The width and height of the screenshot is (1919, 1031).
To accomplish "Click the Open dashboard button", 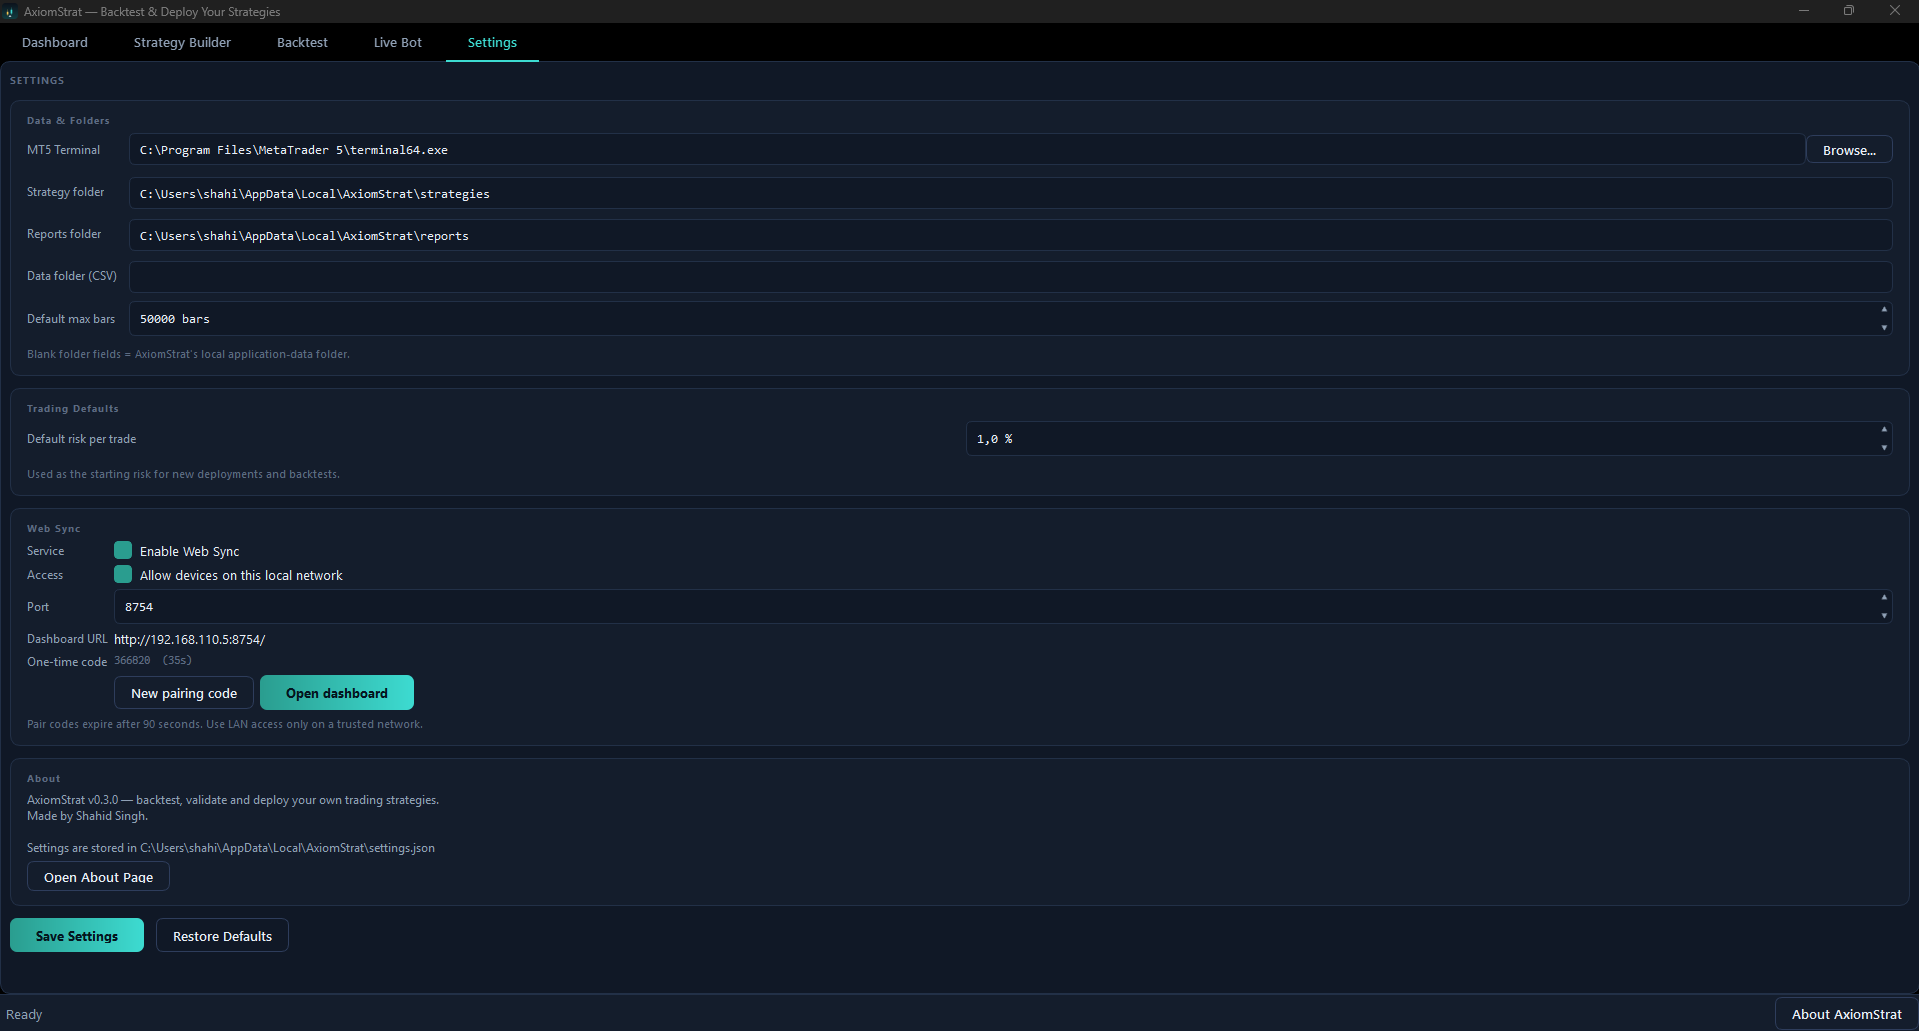I will 337,693.
